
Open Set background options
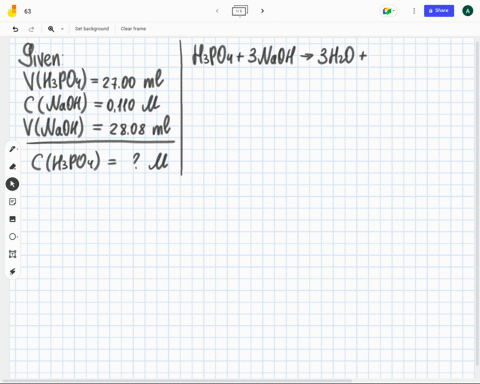click(x=92, y=29)
